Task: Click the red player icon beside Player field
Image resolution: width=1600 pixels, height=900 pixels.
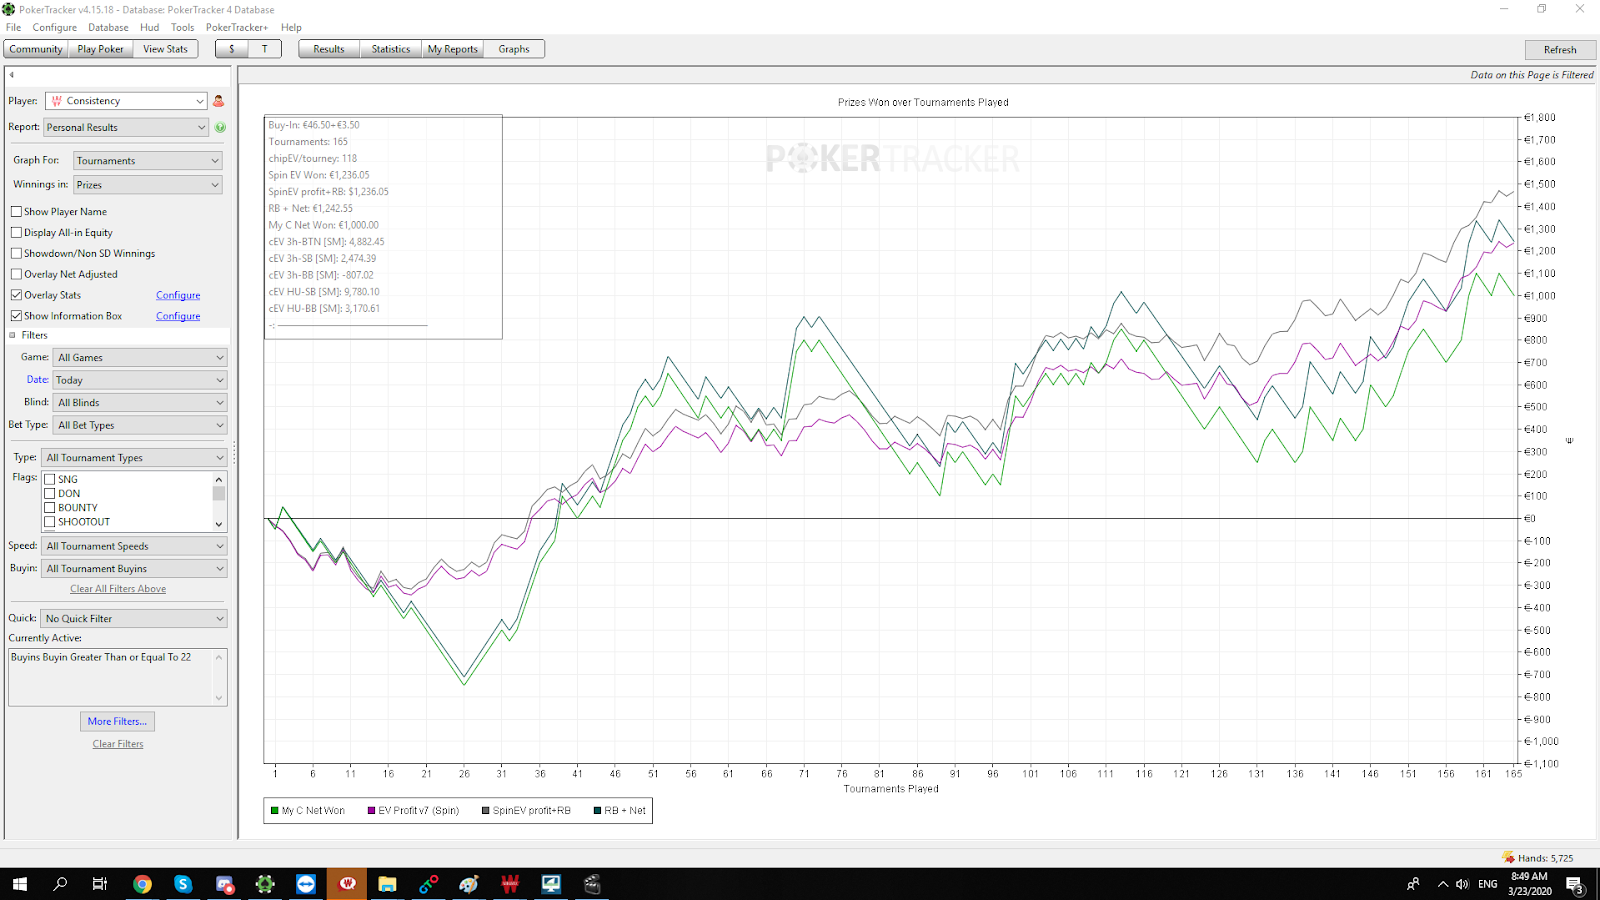Action: 219,101
